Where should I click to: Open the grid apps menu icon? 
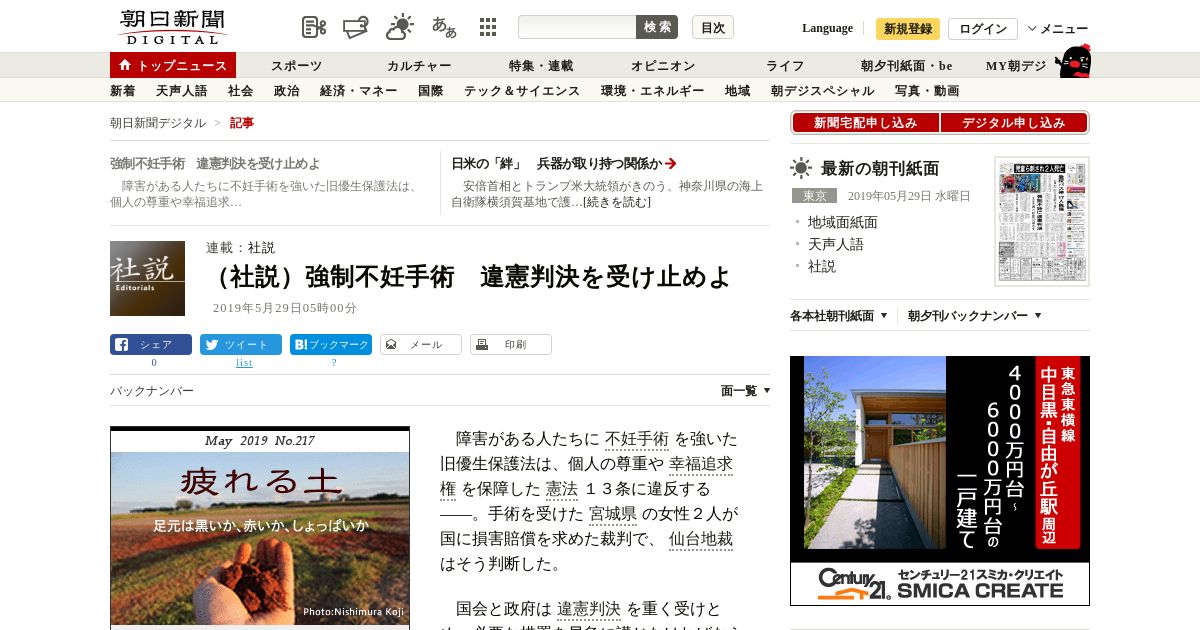tap(488, 27)
